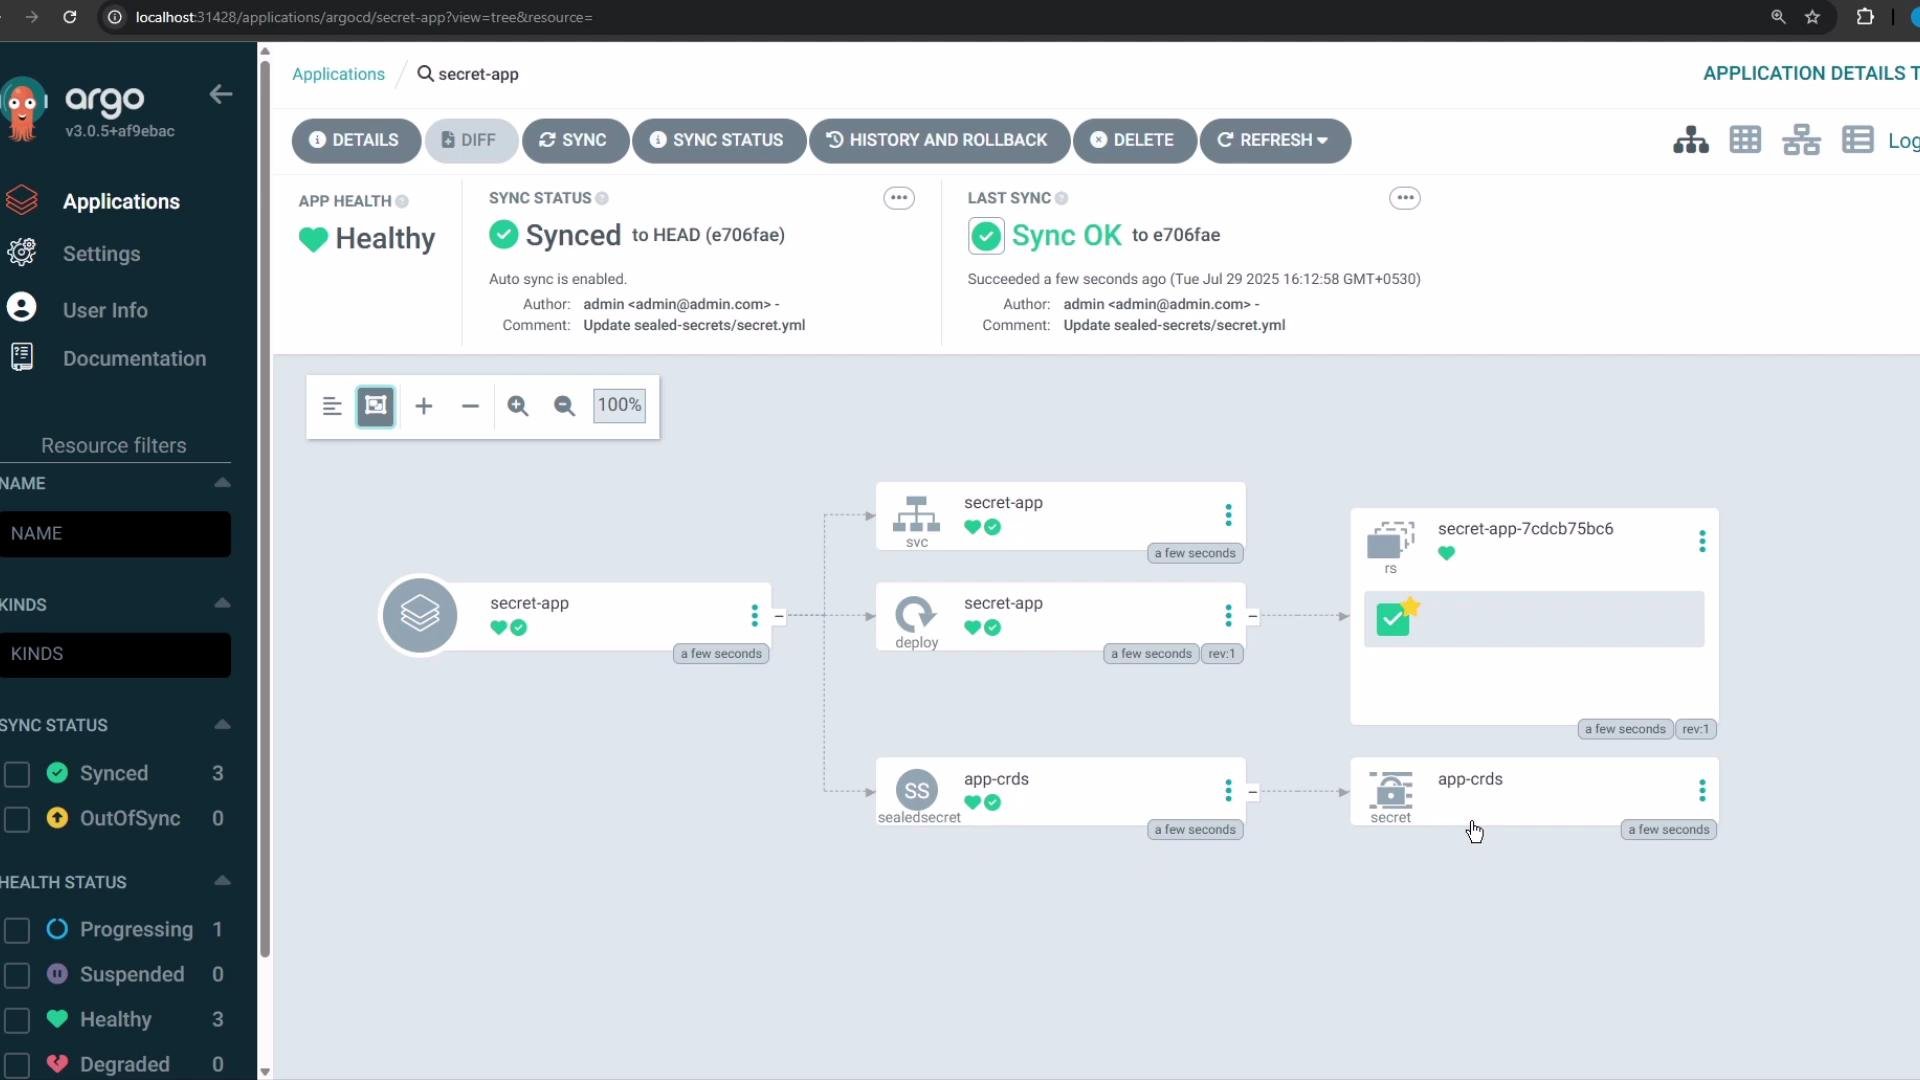The height and width of the screenshot is (1080, 1920).
Task: Check the Degraded filter checkbox
Action: point(17,1065)
